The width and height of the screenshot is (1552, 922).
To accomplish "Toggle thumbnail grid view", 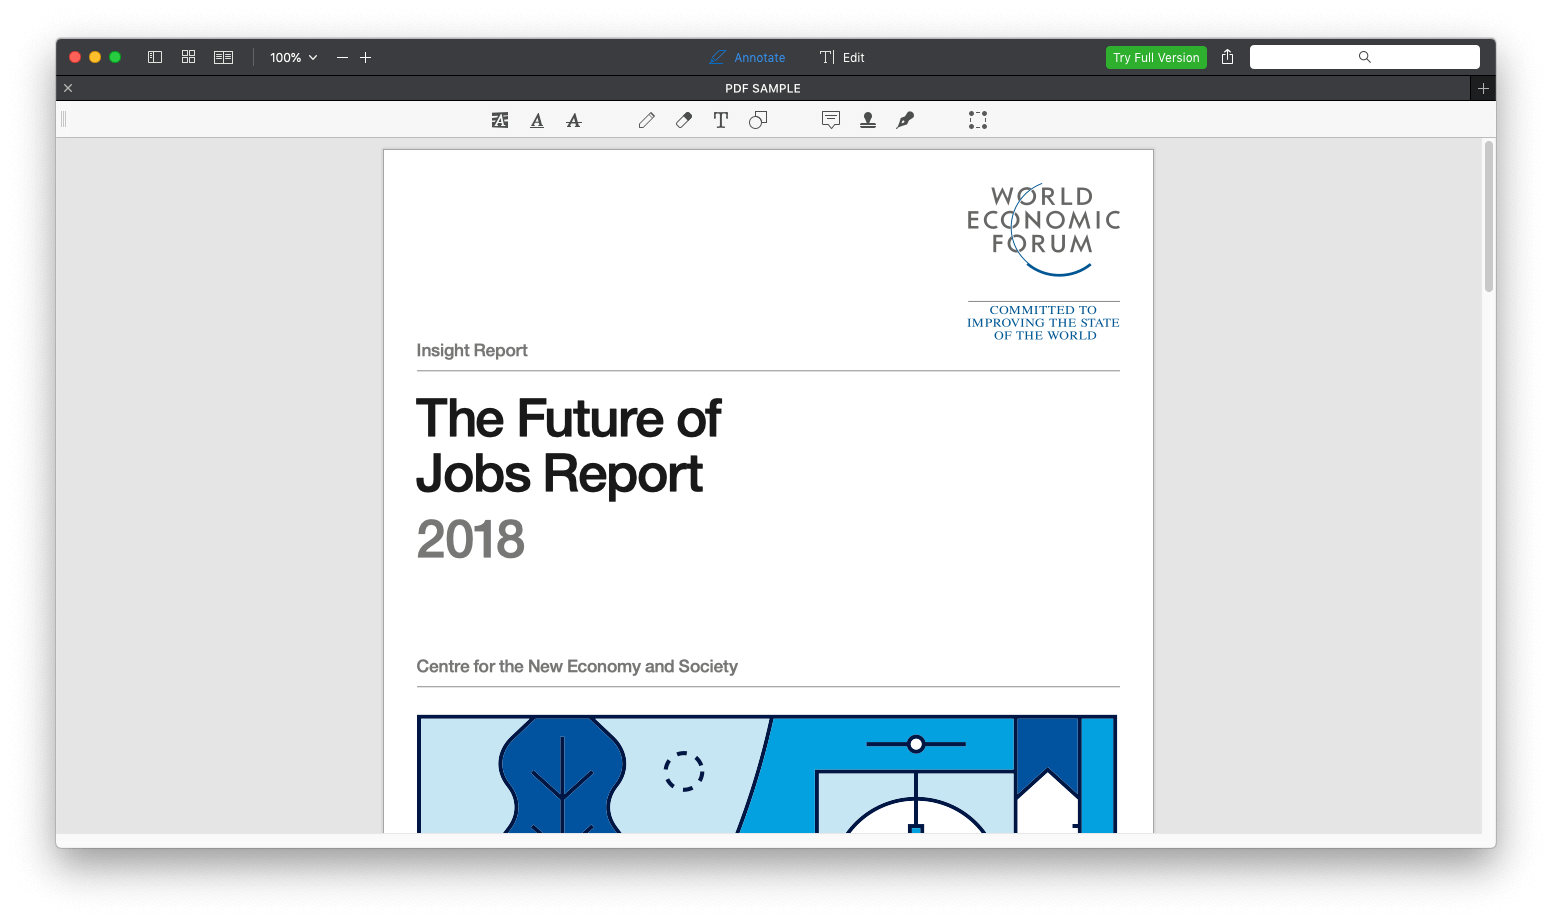I will pyautogui.click(x=188, y=57).
